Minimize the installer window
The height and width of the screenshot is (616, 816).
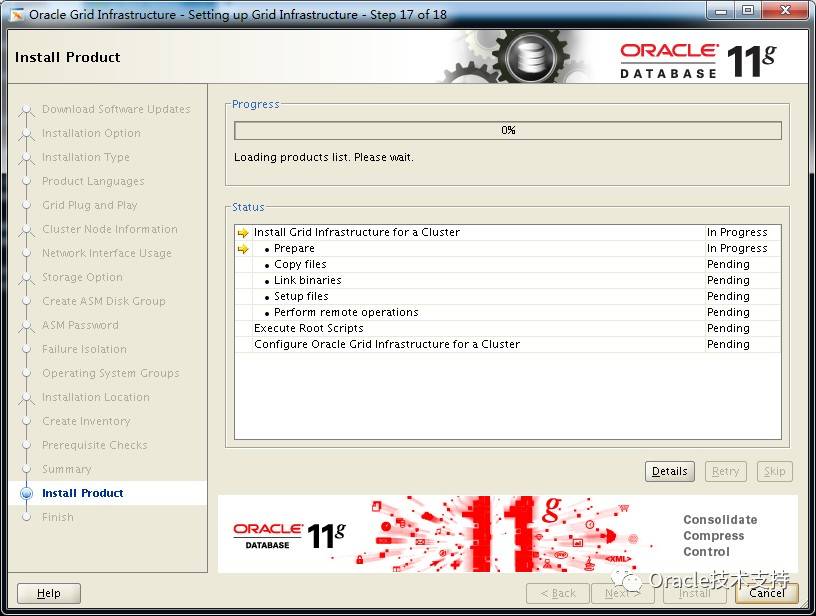pos(721,10)
